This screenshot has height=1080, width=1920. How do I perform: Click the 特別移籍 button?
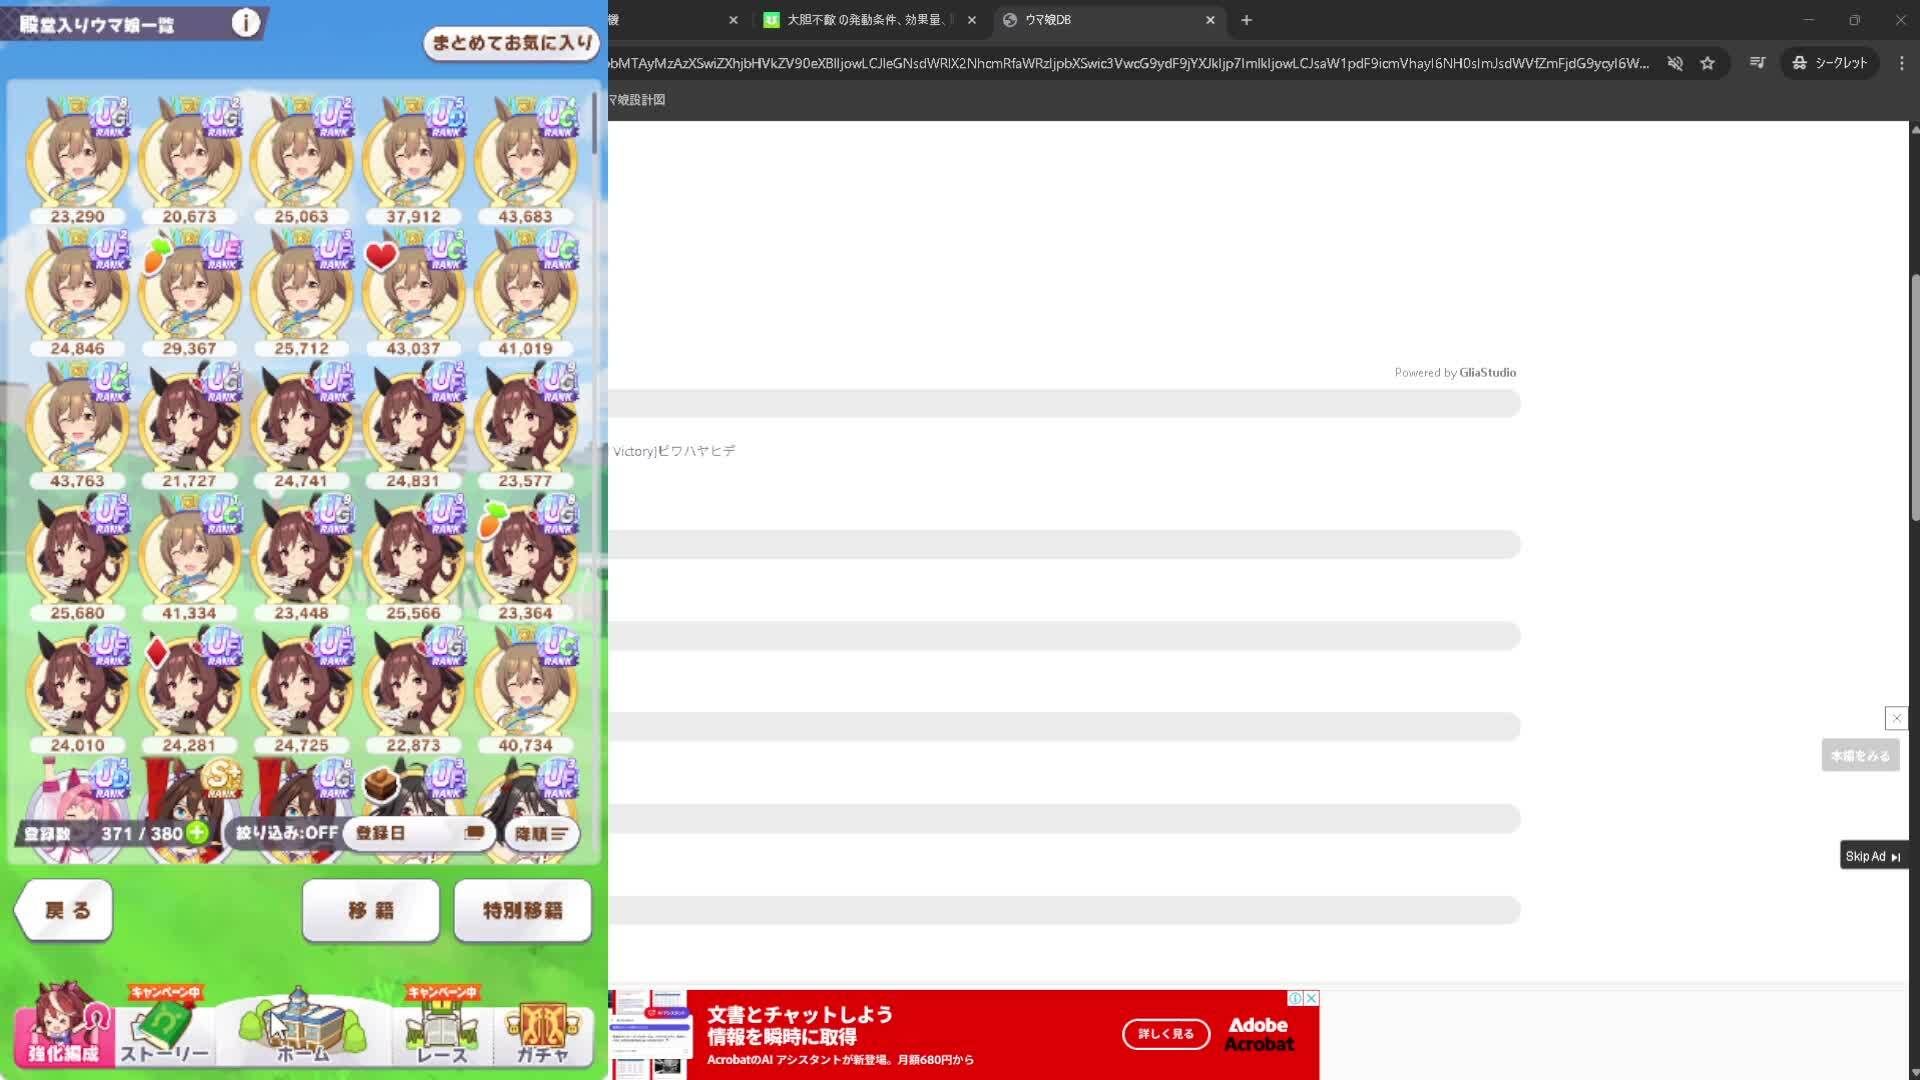pyautogui.click(x=523, y=910)
